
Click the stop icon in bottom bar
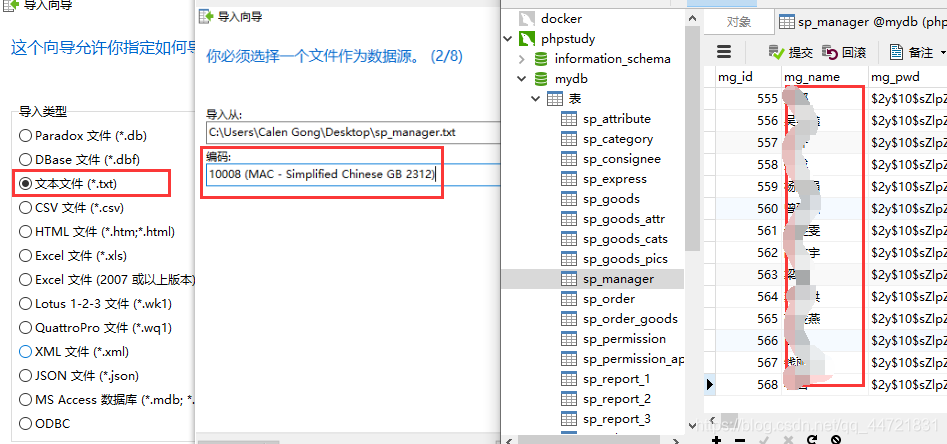[x=836, y=439]
